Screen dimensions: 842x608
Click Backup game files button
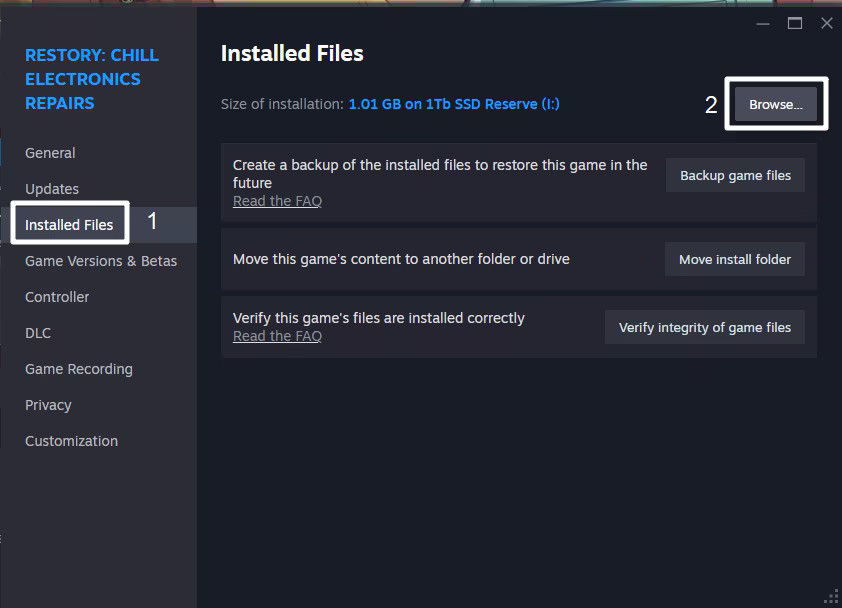point(735,175)
